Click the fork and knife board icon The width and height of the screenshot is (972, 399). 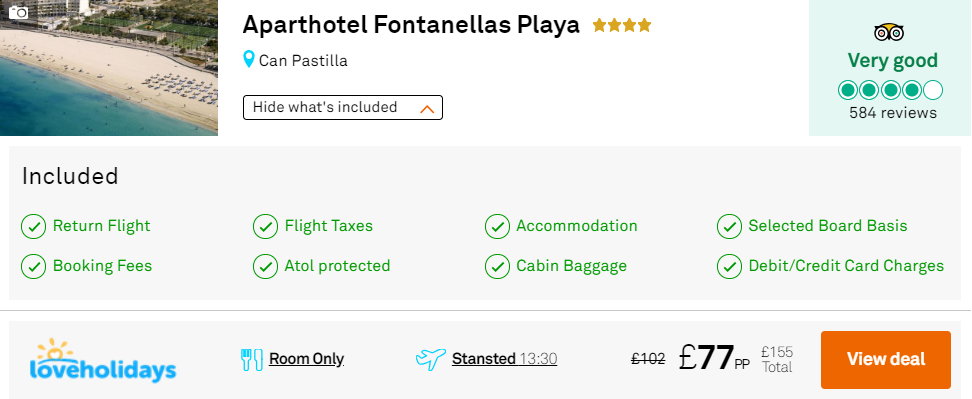(x=252, y=359)
